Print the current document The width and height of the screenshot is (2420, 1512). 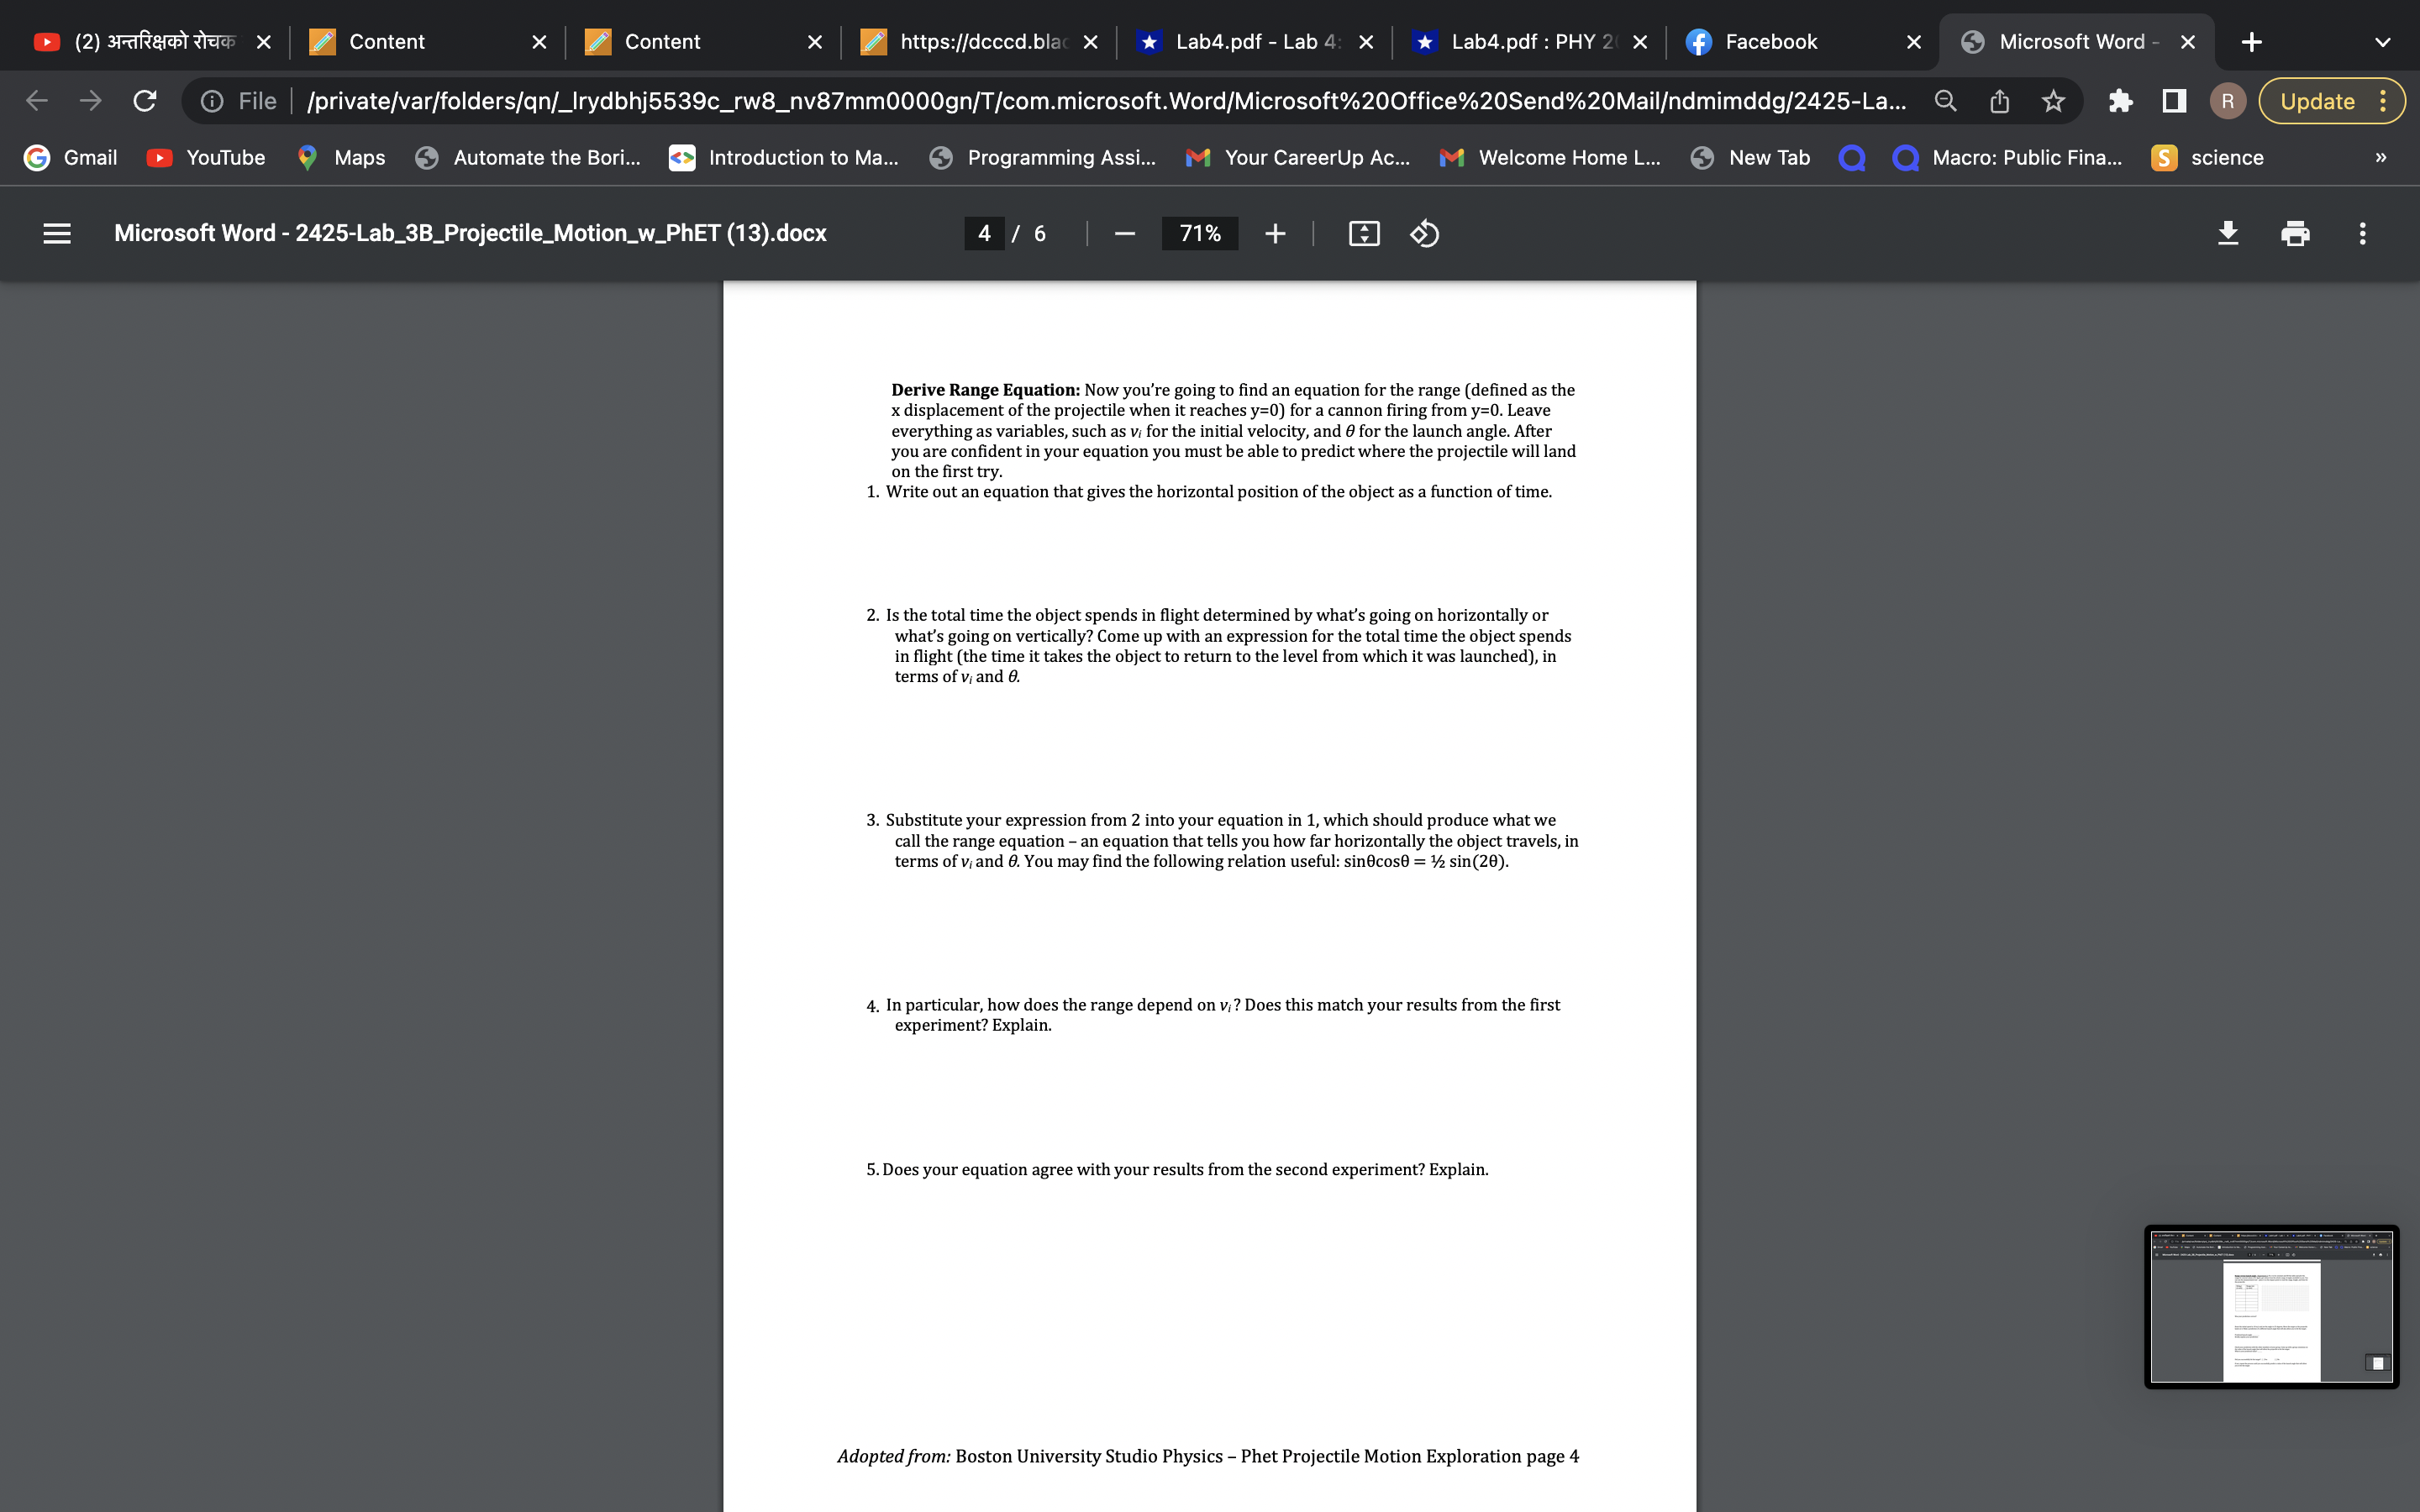(2295, 233)
